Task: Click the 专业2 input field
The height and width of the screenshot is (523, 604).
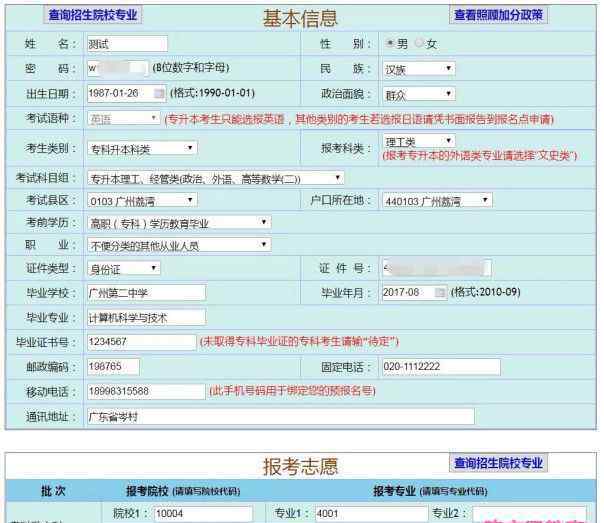Action: pos(529,515)
